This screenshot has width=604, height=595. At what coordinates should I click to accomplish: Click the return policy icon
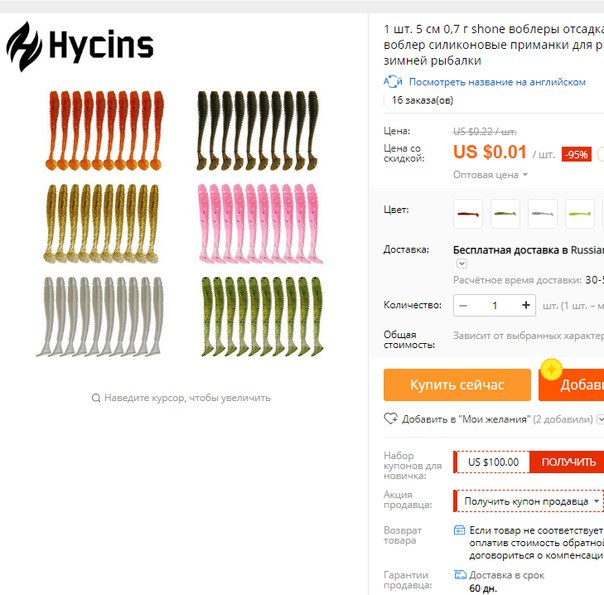point(460,530)
